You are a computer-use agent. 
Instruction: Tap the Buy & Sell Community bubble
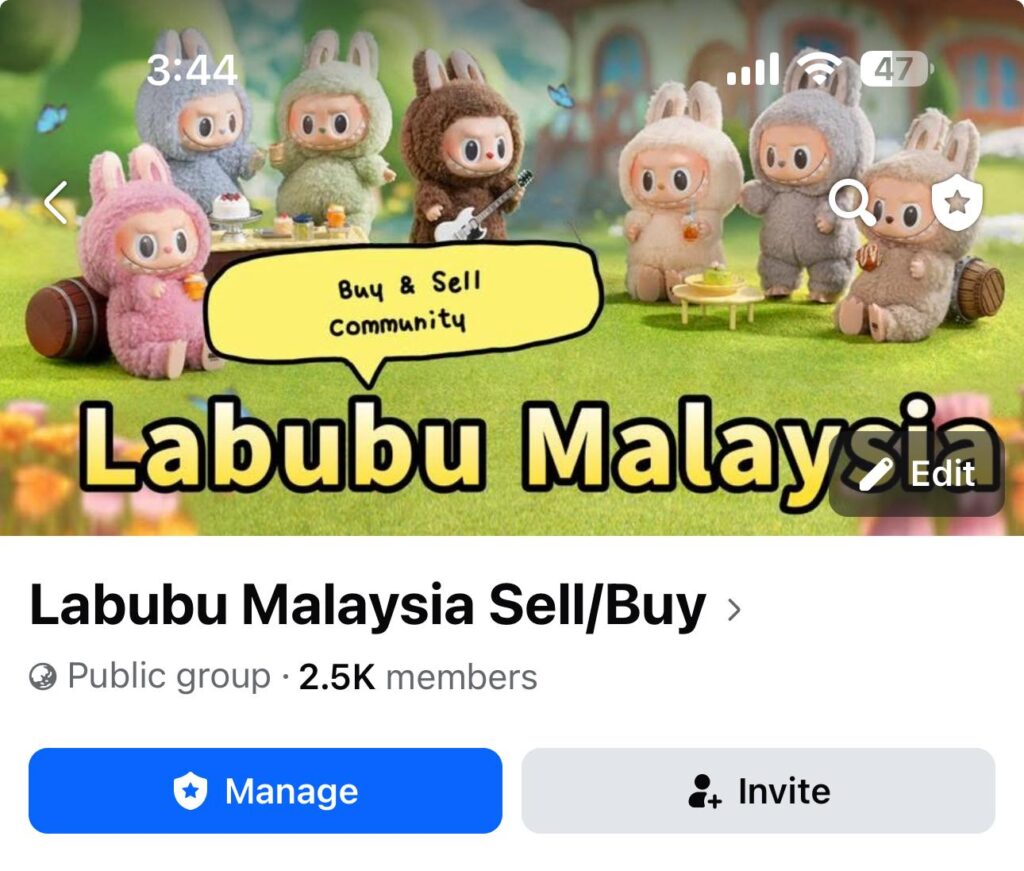(x=403, y=305)
